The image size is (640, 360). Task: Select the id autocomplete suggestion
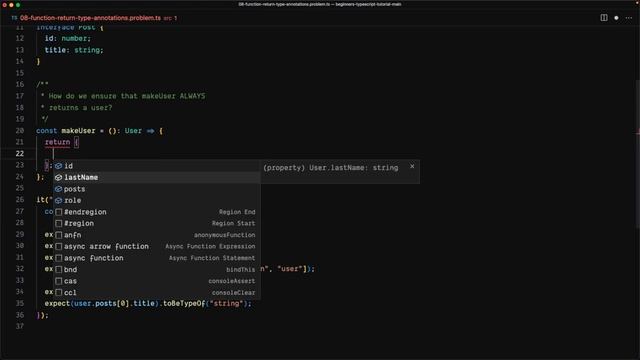click(x=157, y=166)
